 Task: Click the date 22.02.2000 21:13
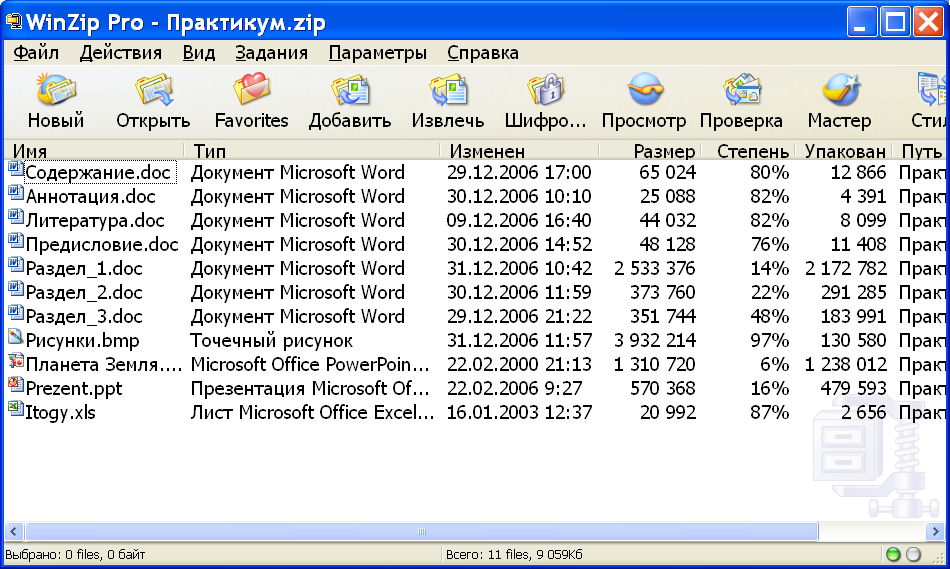pos(519,364)
